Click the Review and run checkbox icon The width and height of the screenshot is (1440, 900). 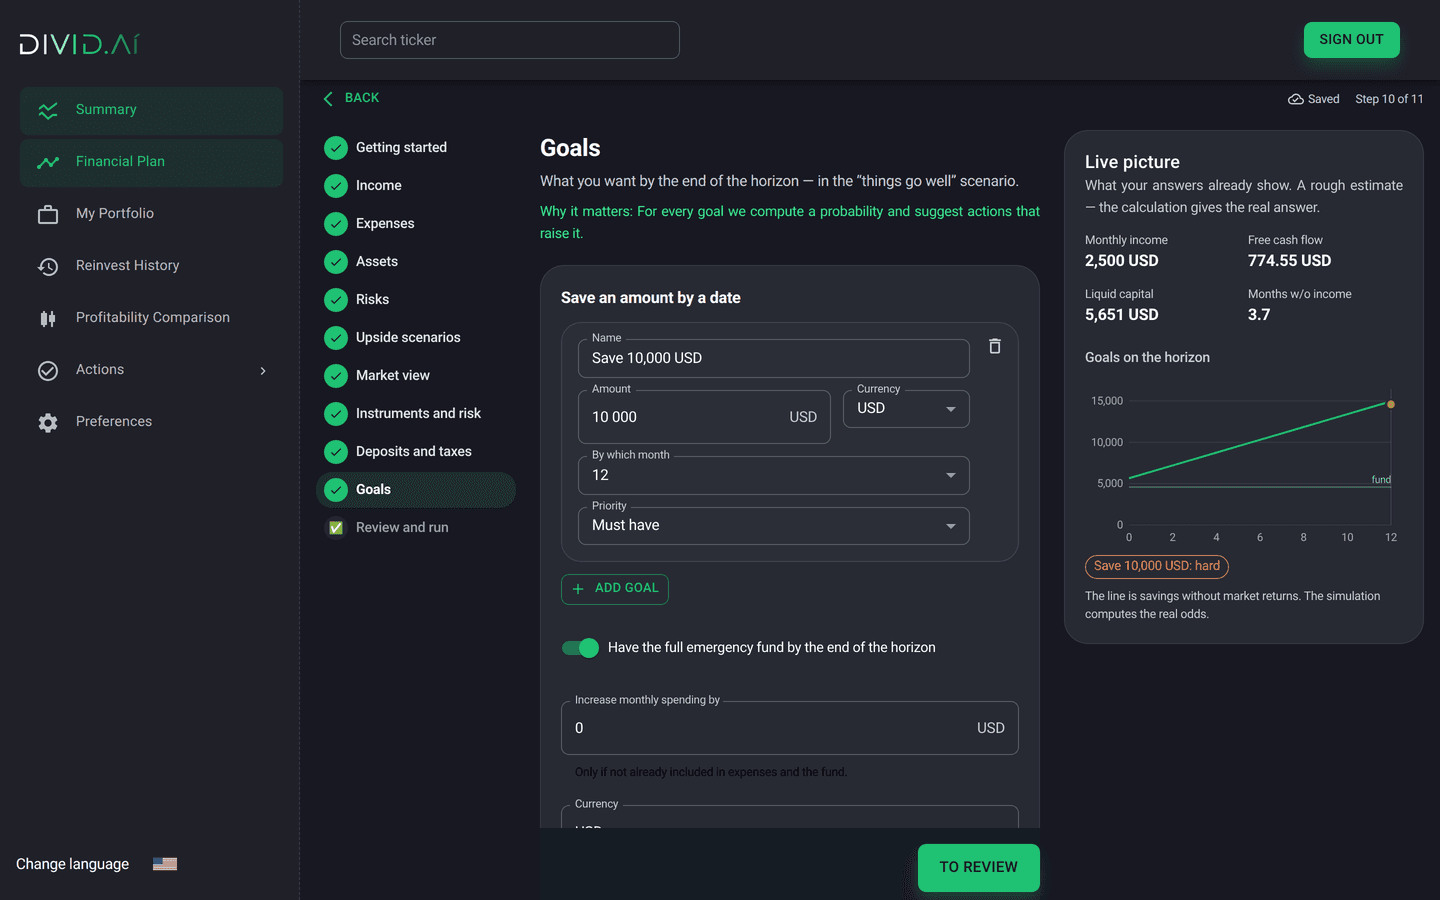(x=336, y=528)
